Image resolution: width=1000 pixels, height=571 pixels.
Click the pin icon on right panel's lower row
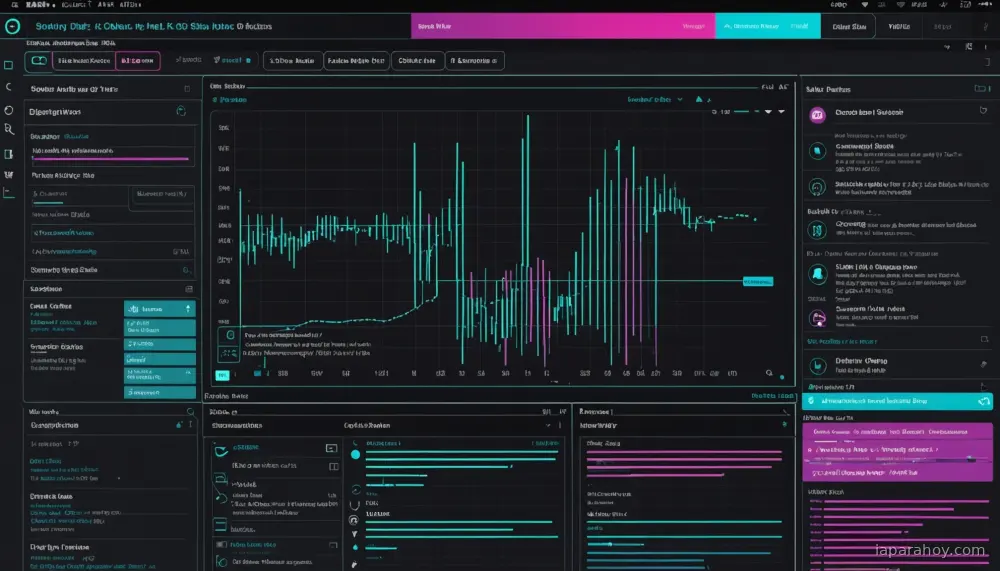coord(983,364)
